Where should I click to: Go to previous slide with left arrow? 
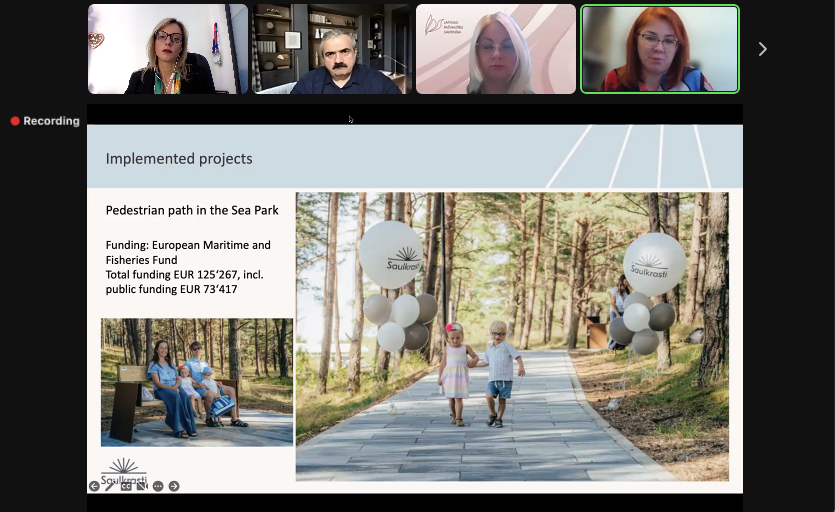point(94,486)
